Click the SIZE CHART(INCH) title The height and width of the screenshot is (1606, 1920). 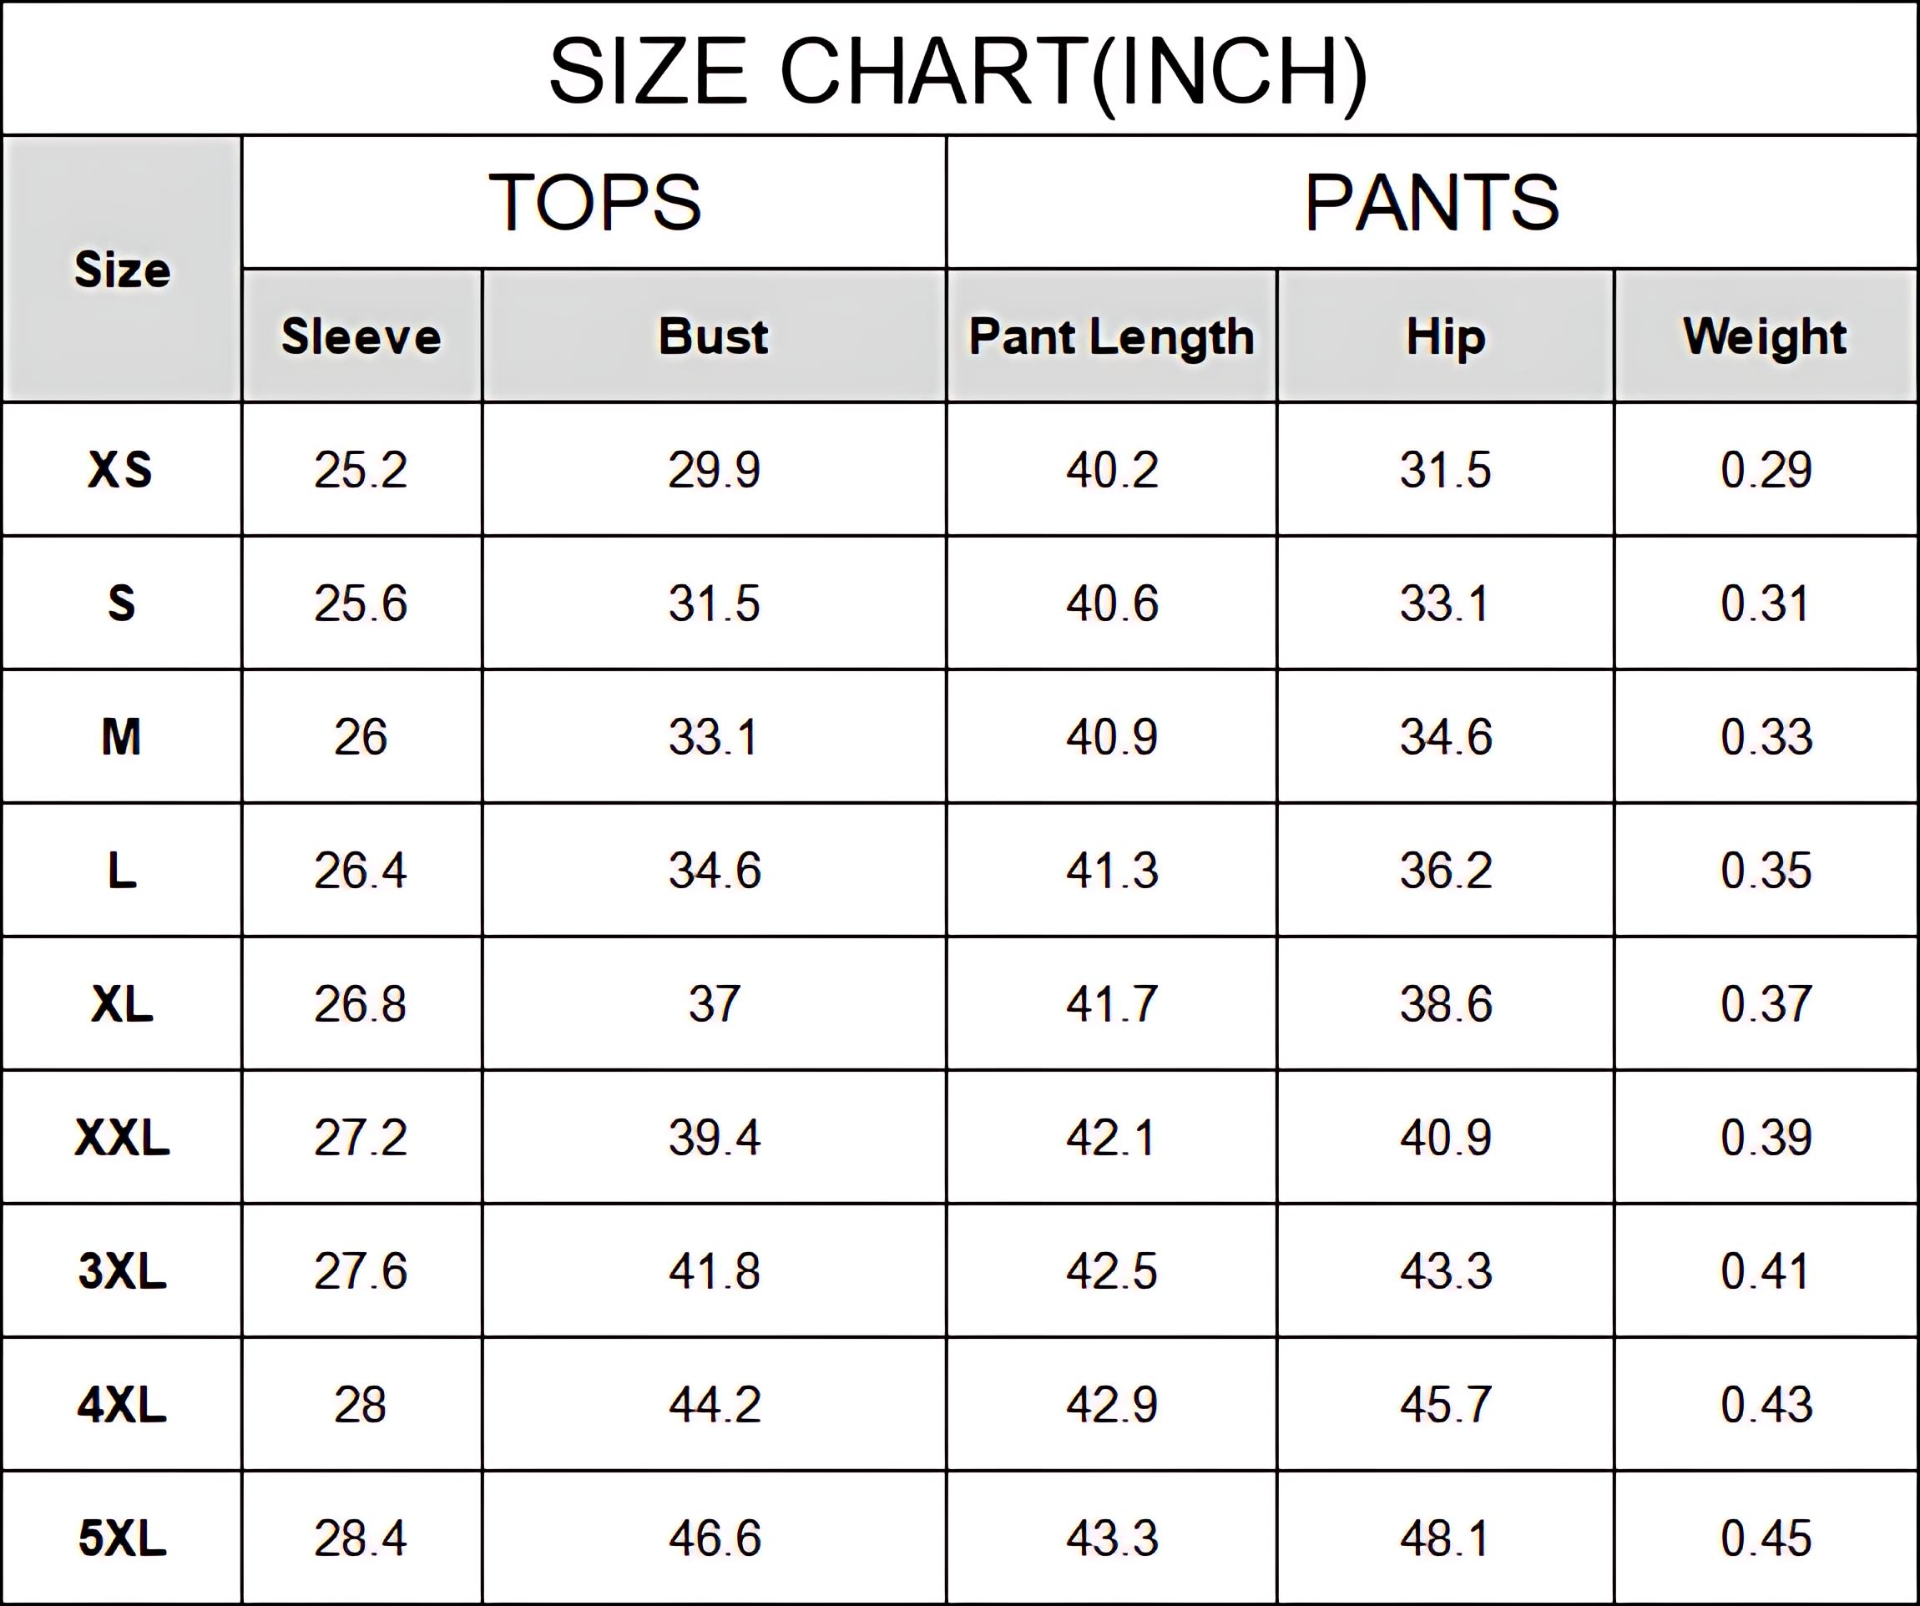click(958, 71)
